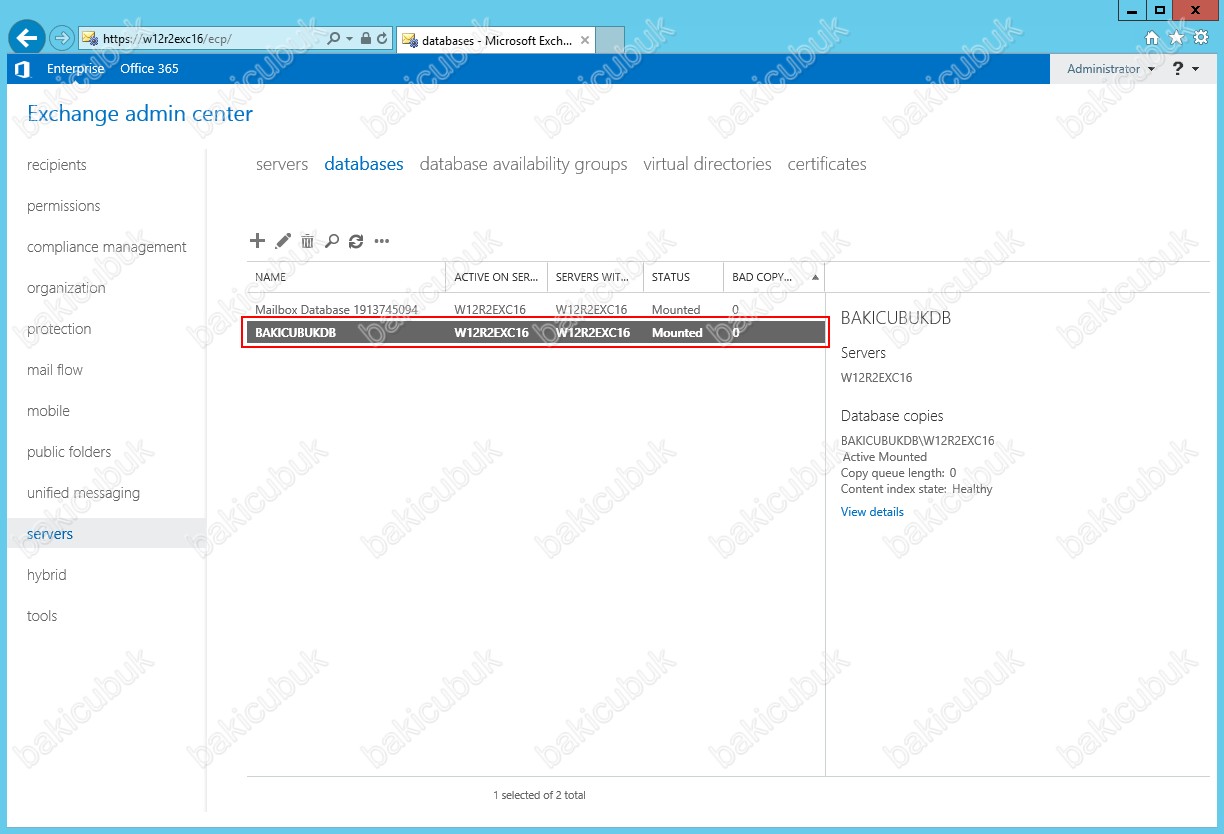Open View details link

pyautogui.click(x=872, y=512)
